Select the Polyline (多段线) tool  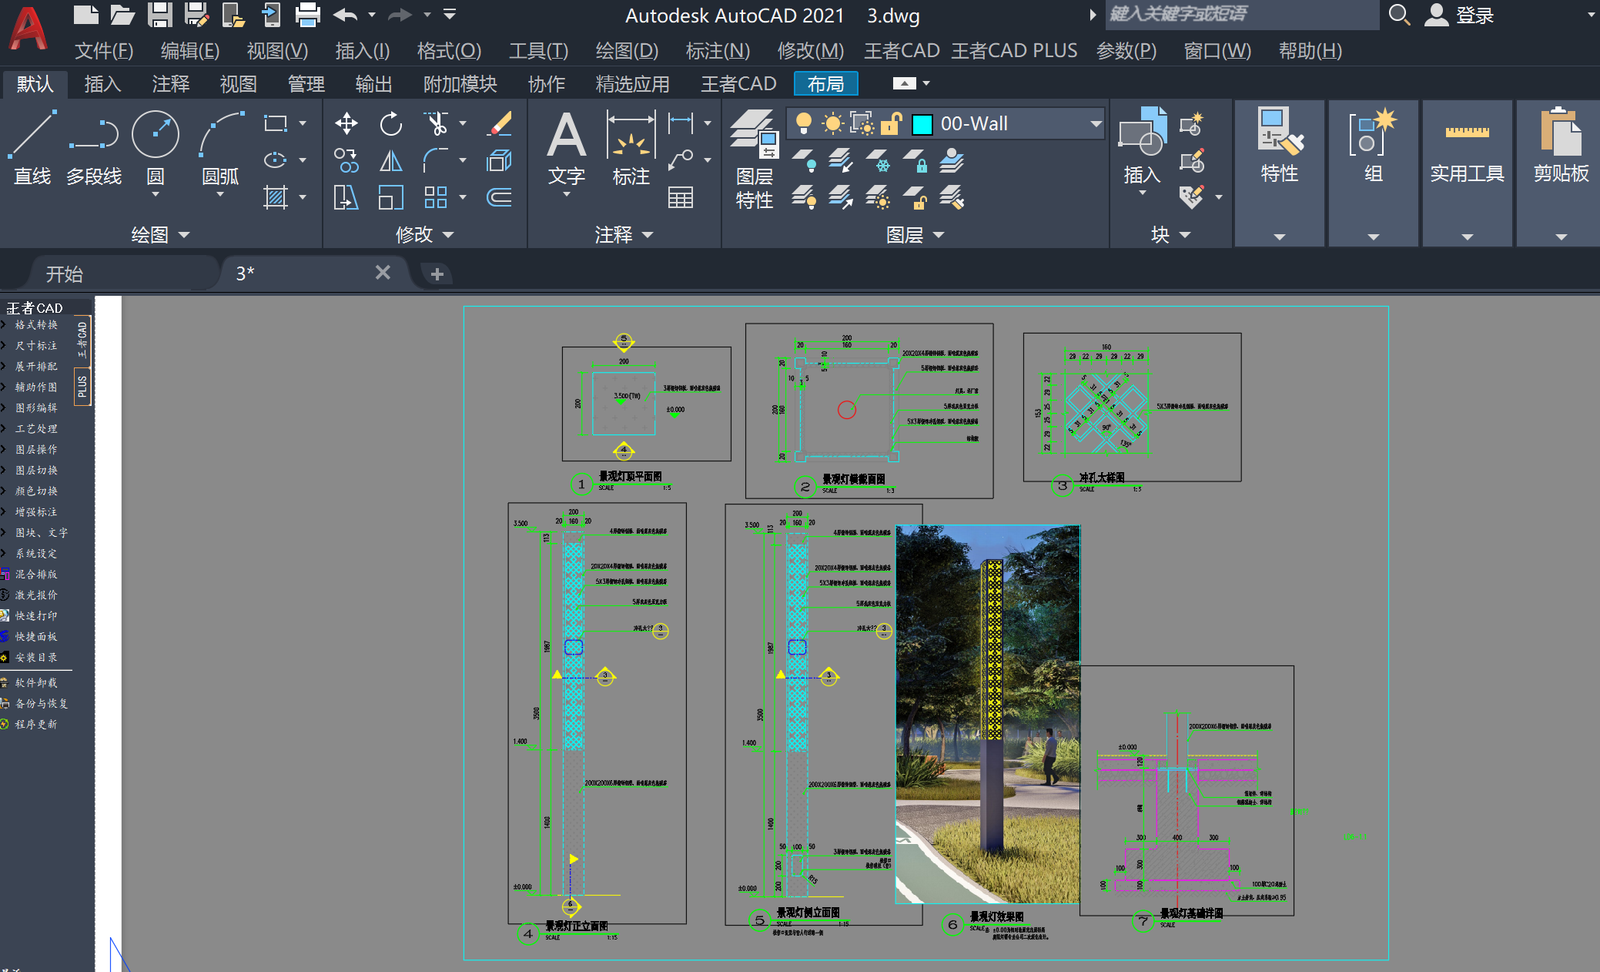94,148
